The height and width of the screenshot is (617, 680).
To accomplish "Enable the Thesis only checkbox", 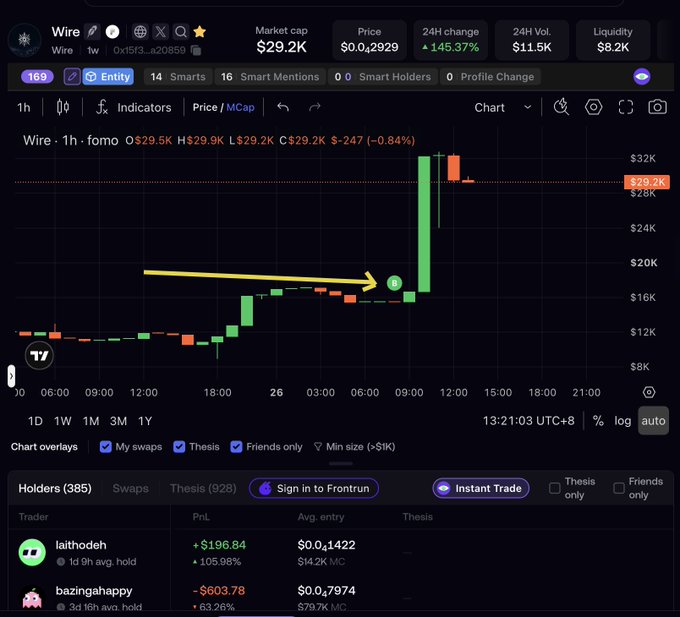I will [554, 488].
